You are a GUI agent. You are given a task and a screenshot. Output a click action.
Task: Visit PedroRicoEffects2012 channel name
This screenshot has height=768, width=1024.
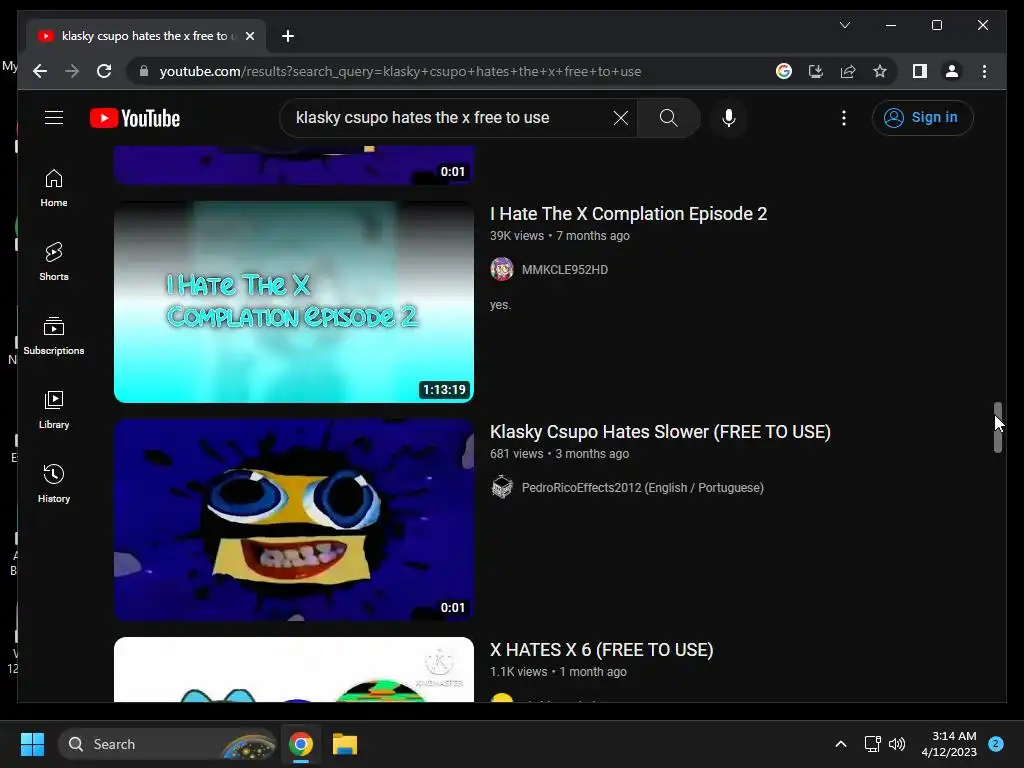[x=643, y=488]
